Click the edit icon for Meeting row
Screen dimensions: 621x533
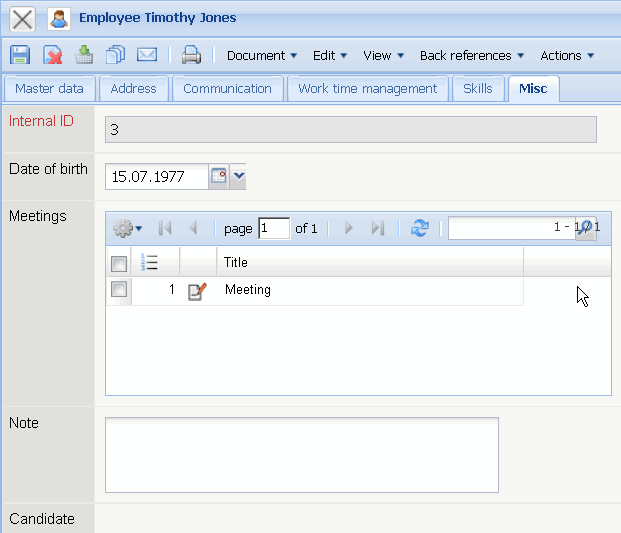[x=197, y=291]
